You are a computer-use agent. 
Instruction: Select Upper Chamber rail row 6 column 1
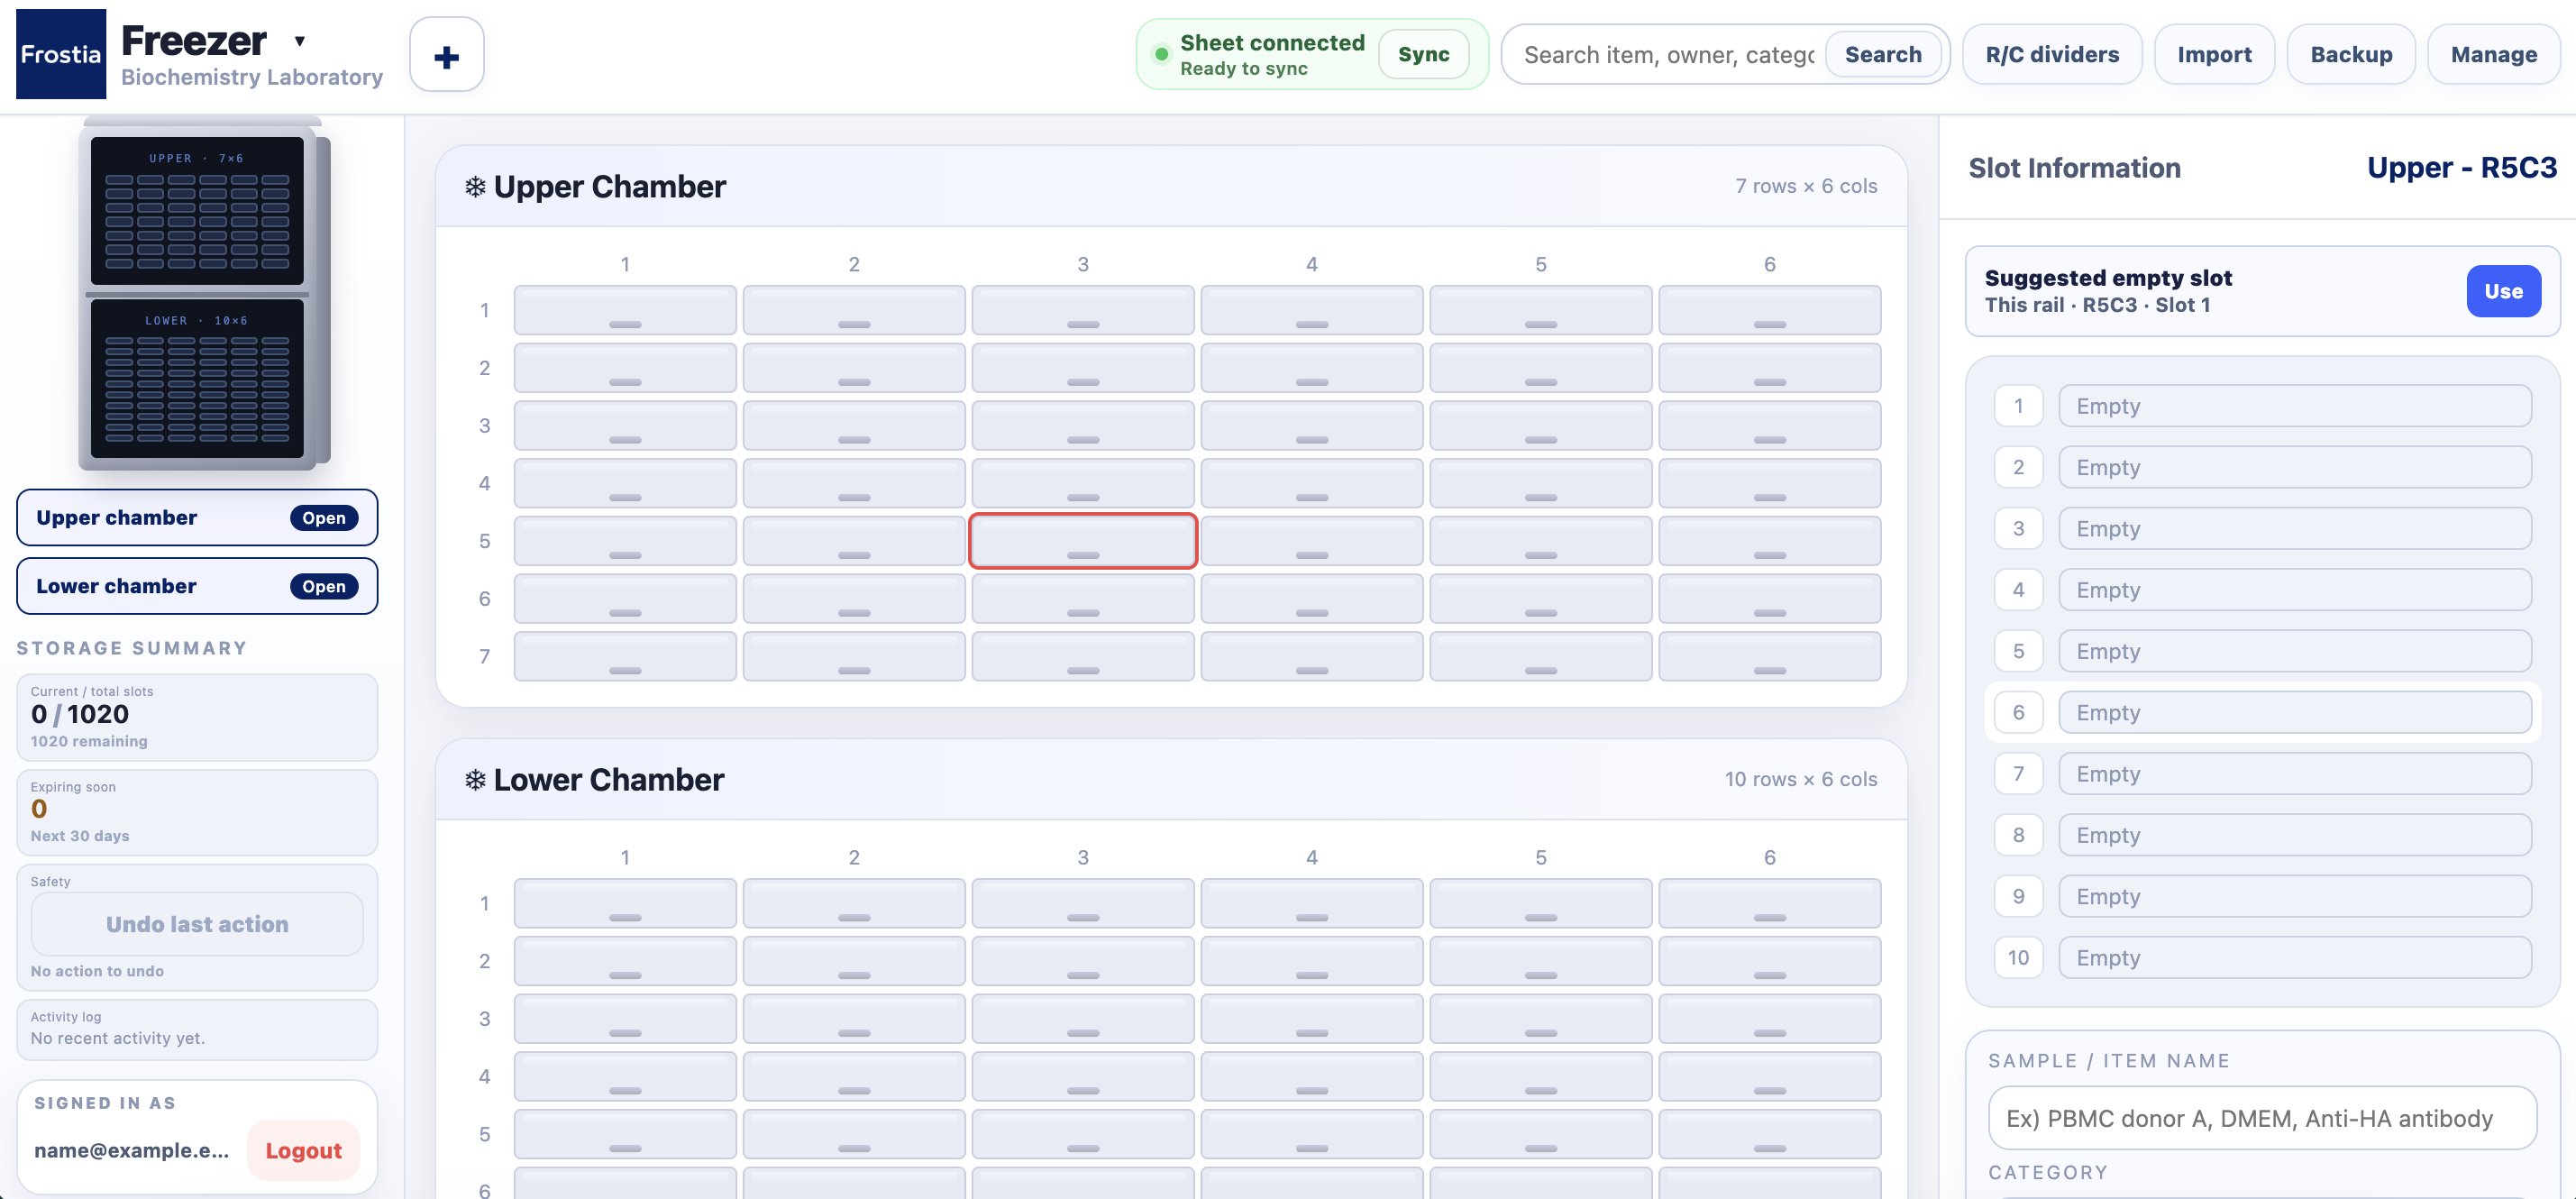[x=625, y=599]
